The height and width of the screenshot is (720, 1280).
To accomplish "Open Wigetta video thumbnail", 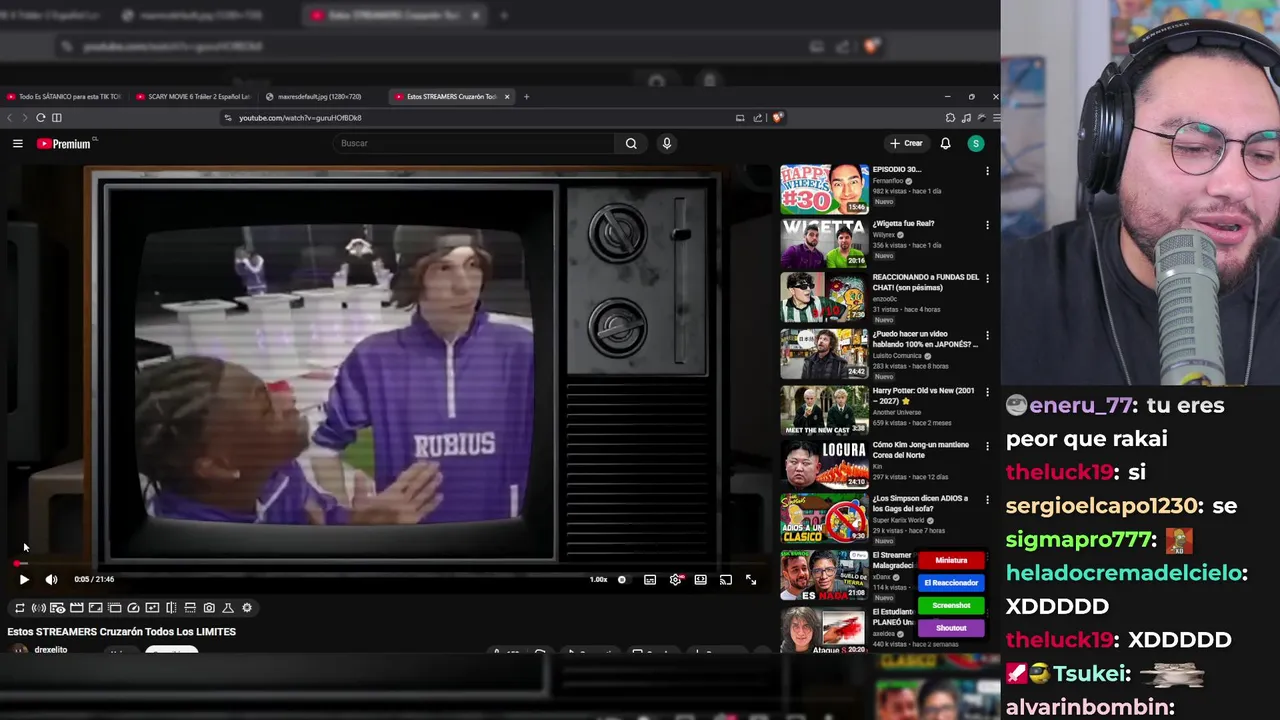I will click(824, 243).
